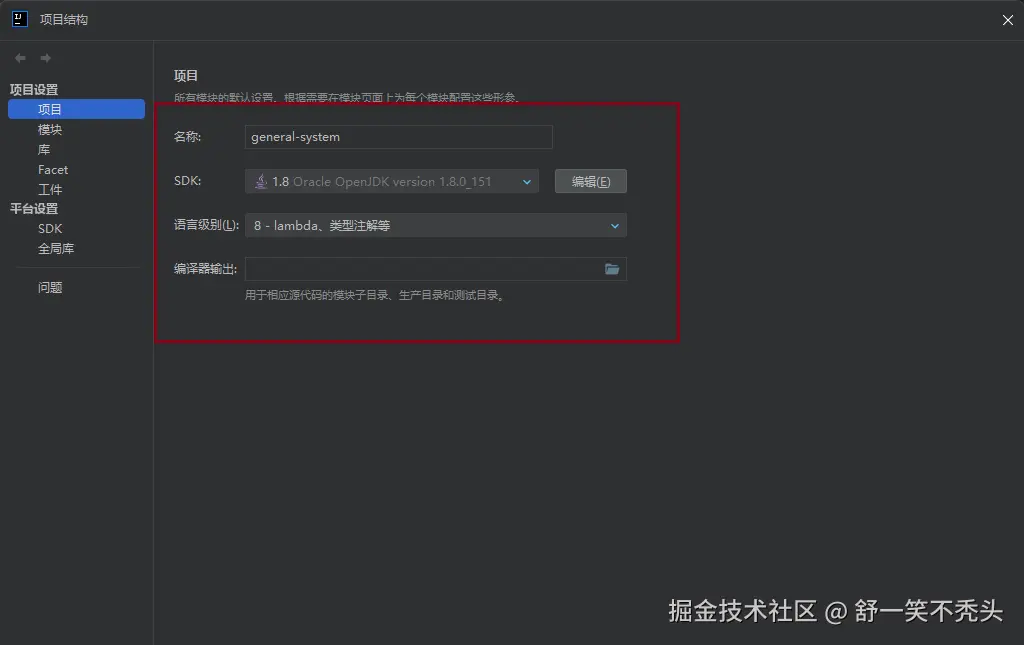Click the 项目 page heading
Screen dimensions: 1024x645
click(186, 75)
